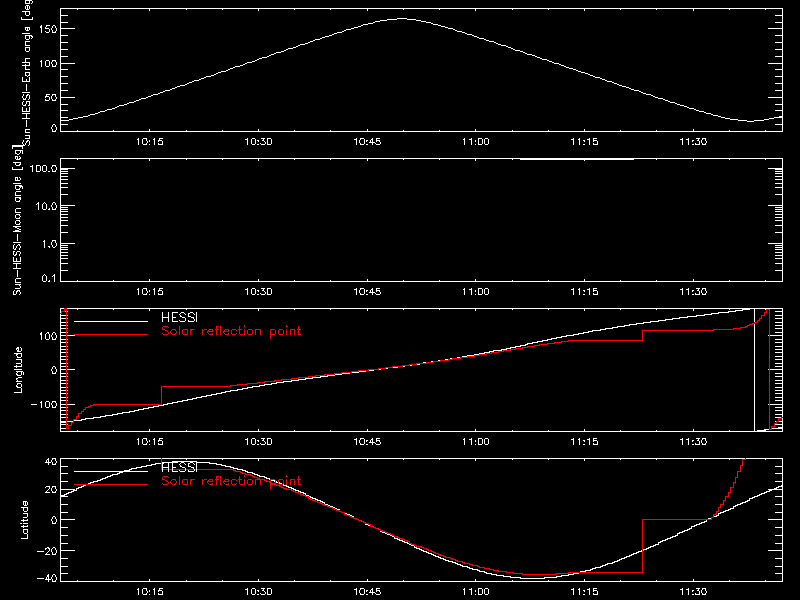This screenshot has width=800, height=600.
Task: Select Solar reflection point legend in the Latitude plot
Action: (231, 481)
